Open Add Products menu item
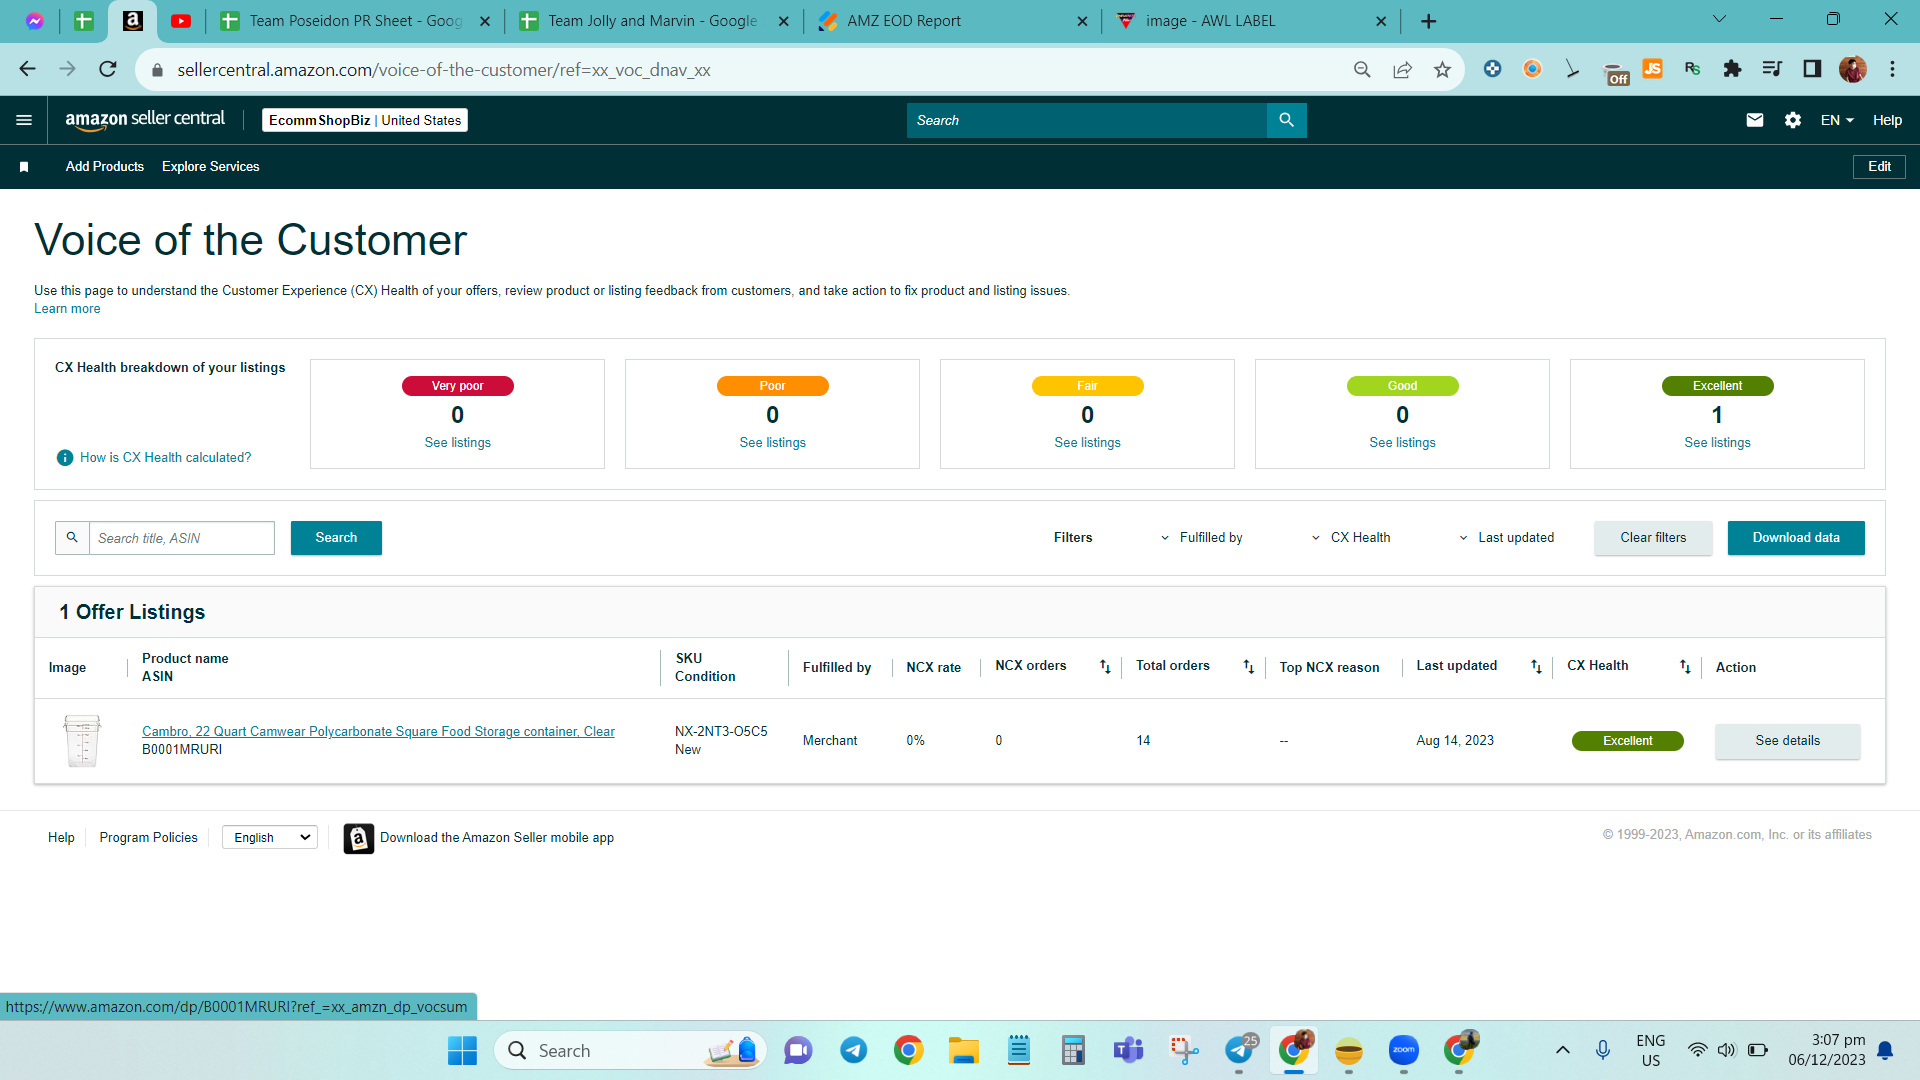Image resolution: width=1920 pixels, height=1080 pixels. [x=105, y=167]
